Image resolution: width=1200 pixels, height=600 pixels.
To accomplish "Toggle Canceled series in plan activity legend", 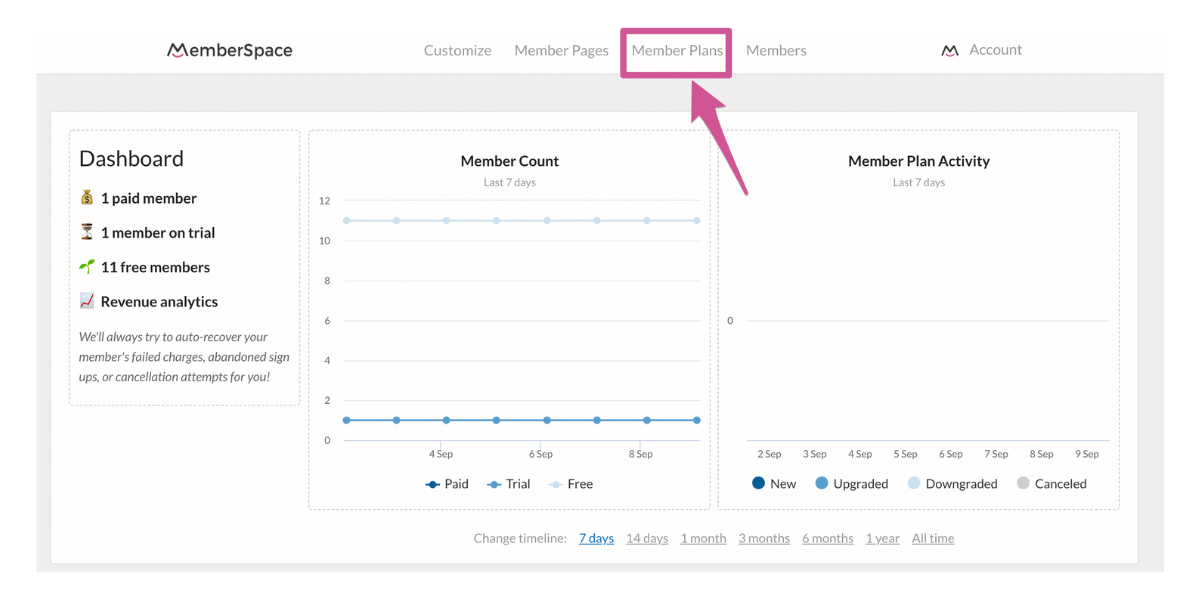I will [1051, 483].
